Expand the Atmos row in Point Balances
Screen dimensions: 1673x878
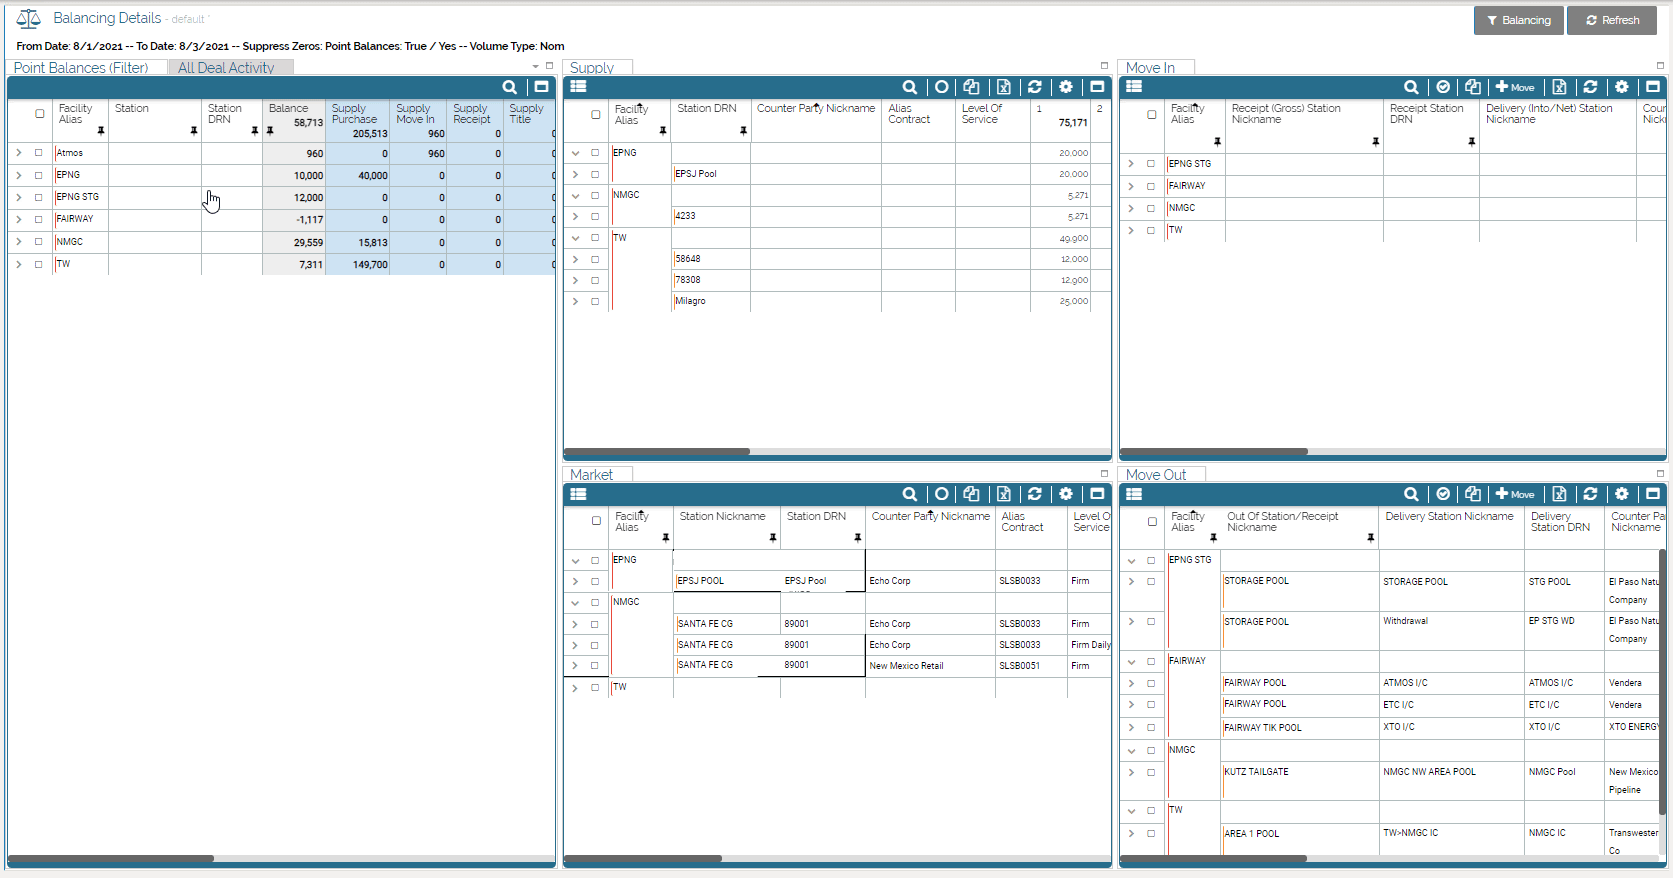click(x=18, y=153)
